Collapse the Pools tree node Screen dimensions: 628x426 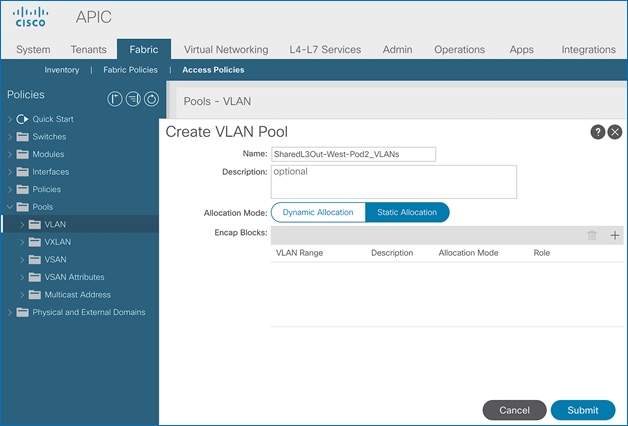pyautogui.click(x=10, y=207)
